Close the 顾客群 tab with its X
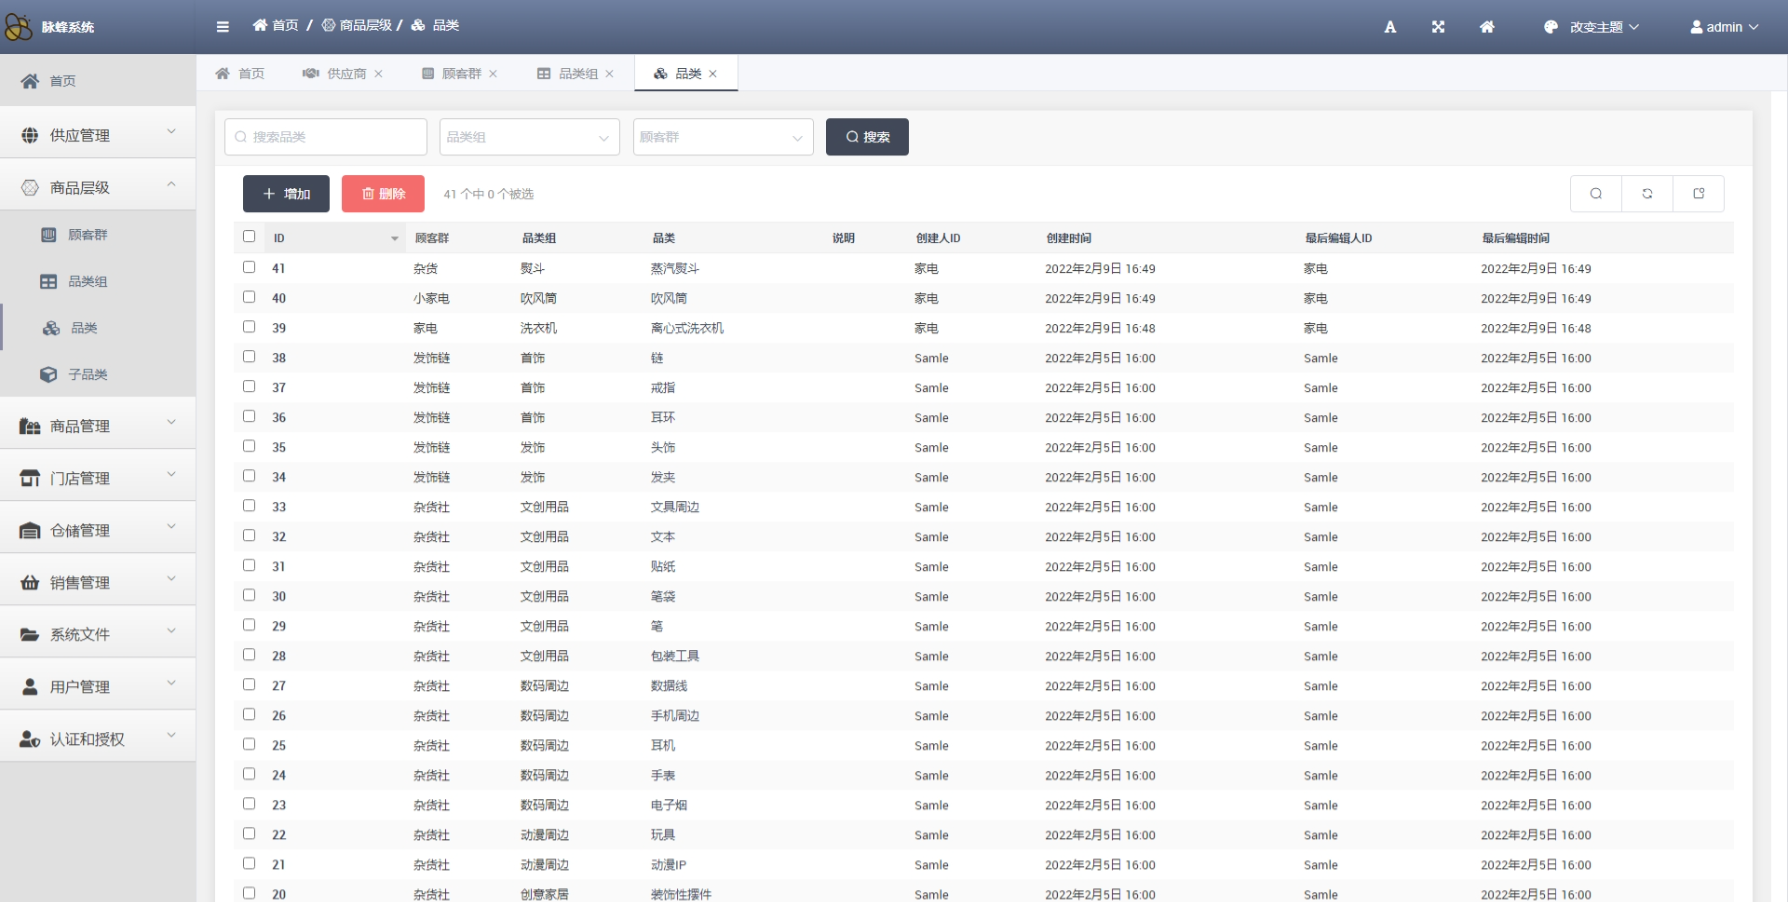1788x902 pixels. [493, 74]
